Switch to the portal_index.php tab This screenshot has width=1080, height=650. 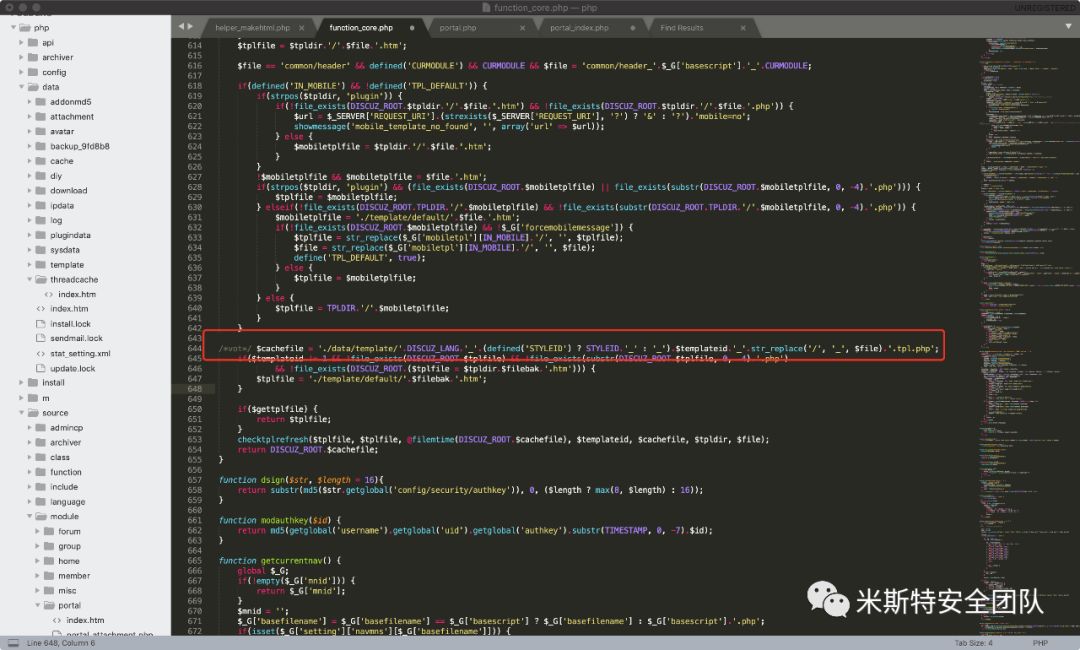coord(579,28)
